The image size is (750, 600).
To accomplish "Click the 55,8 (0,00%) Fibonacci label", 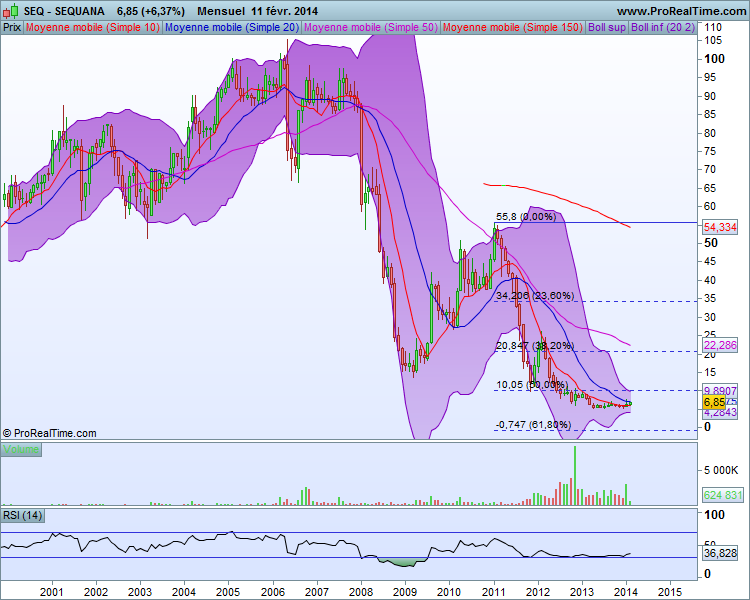I will (526, 217).
